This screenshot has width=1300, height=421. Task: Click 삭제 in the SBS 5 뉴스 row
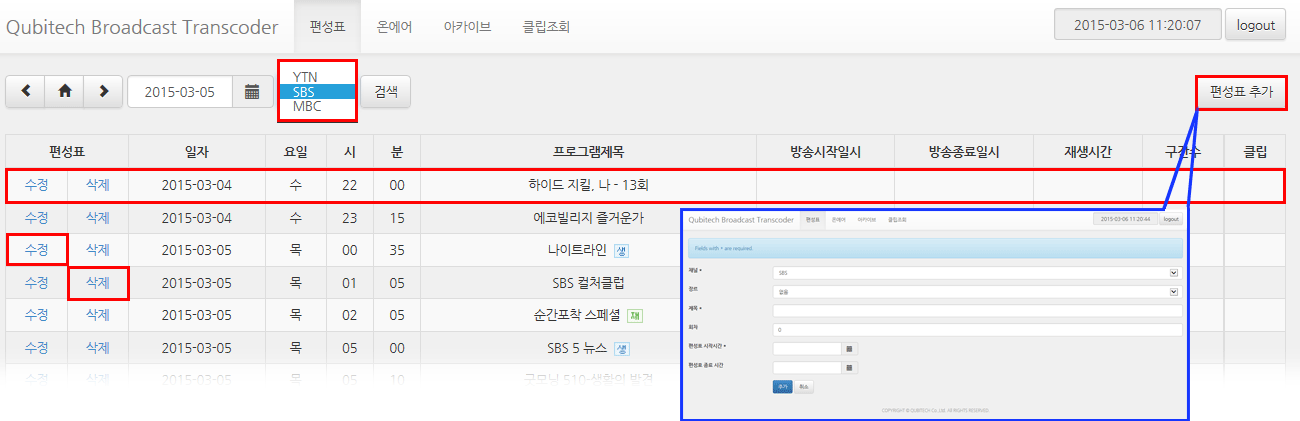[98, 348]
